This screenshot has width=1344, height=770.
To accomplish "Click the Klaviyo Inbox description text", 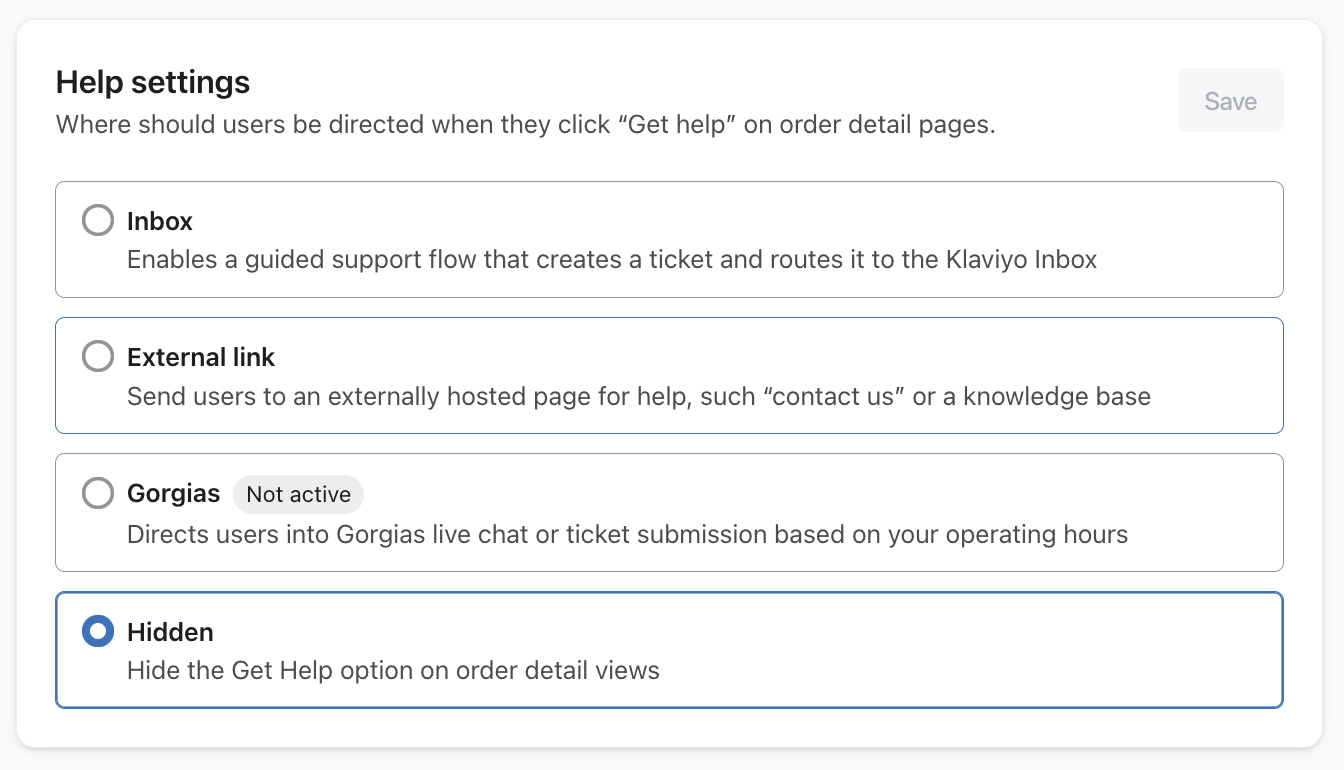I will point(611,259).
